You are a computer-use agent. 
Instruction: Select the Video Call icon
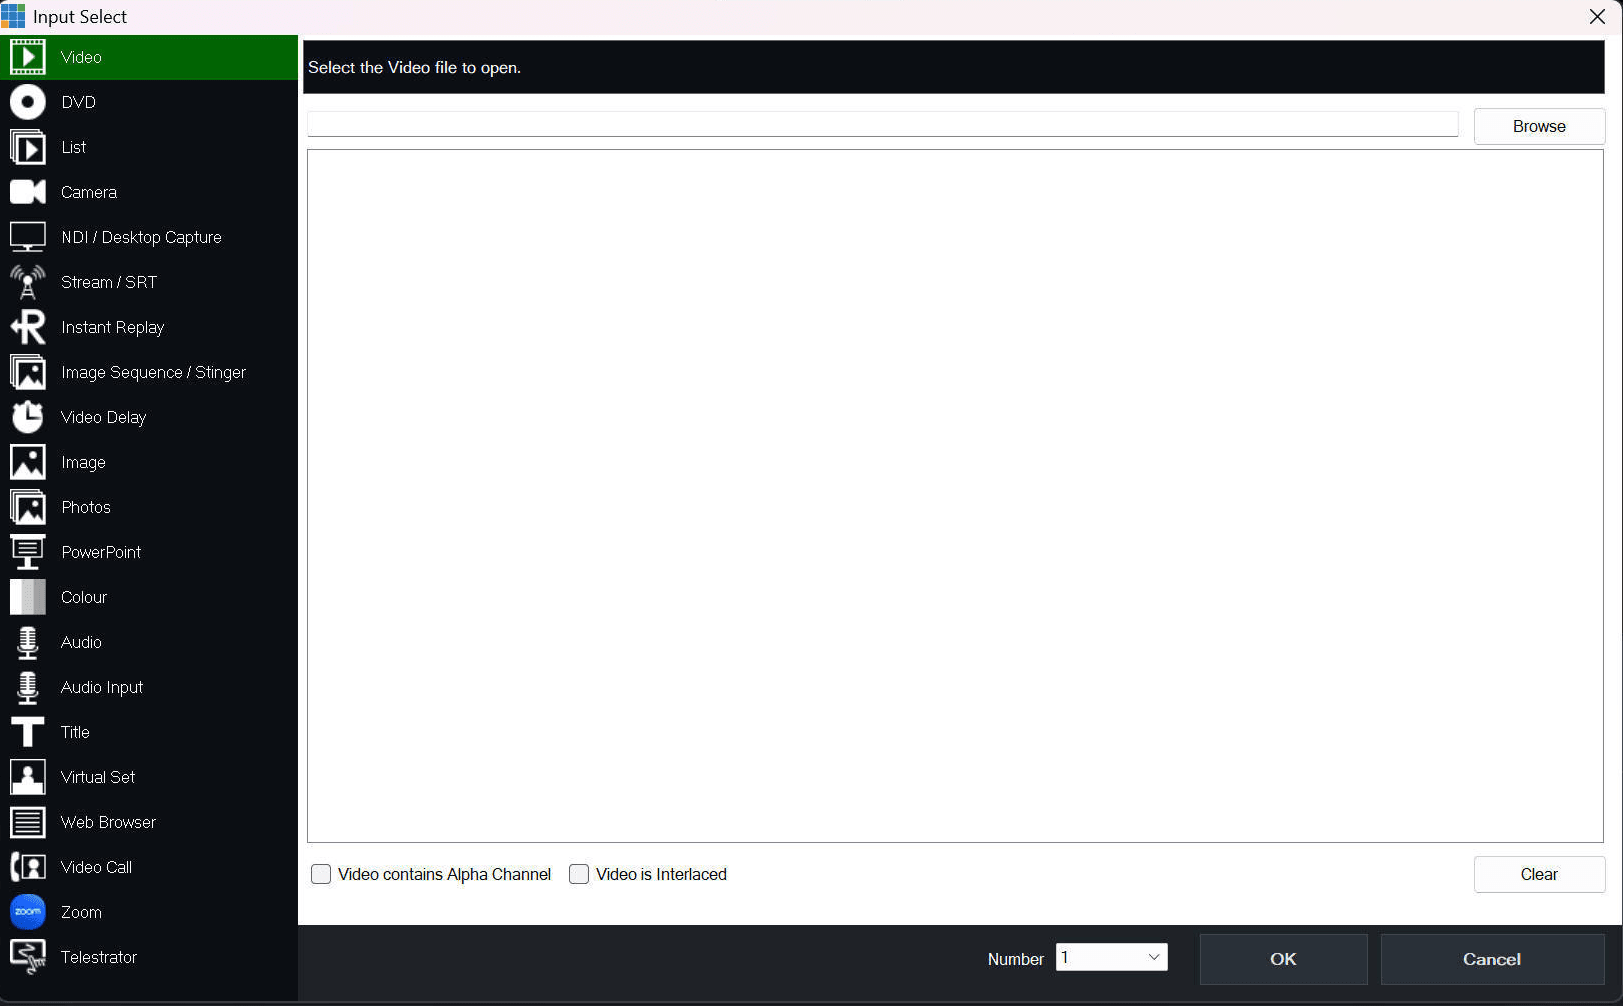pyautogui.click(x=28, y=867)
